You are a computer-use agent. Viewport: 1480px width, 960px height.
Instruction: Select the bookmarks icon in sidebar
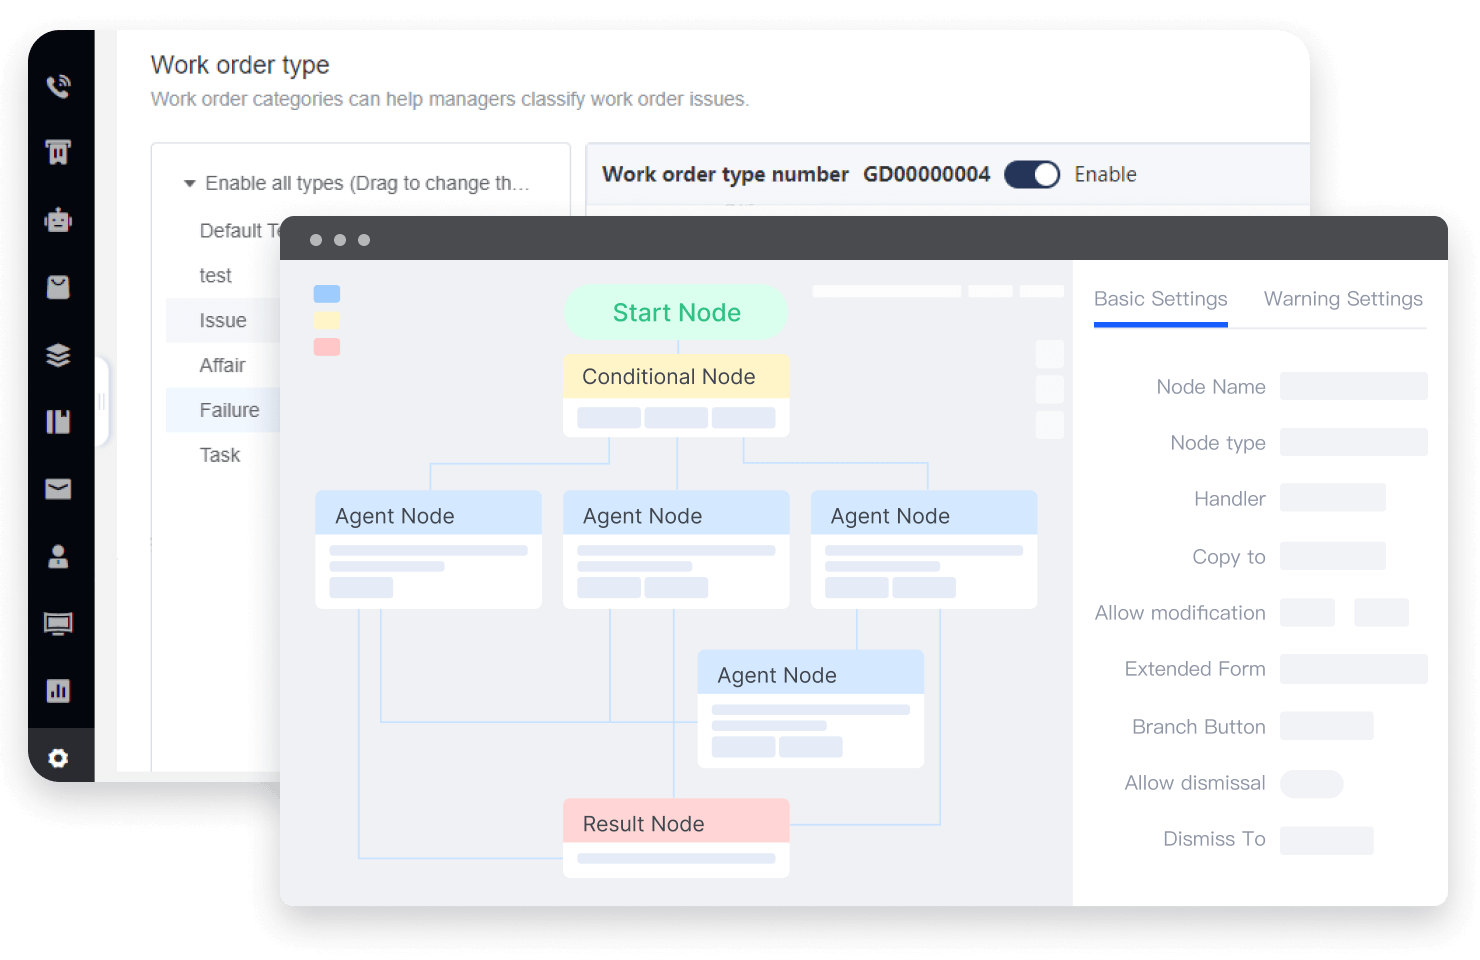tap(57, 421)
